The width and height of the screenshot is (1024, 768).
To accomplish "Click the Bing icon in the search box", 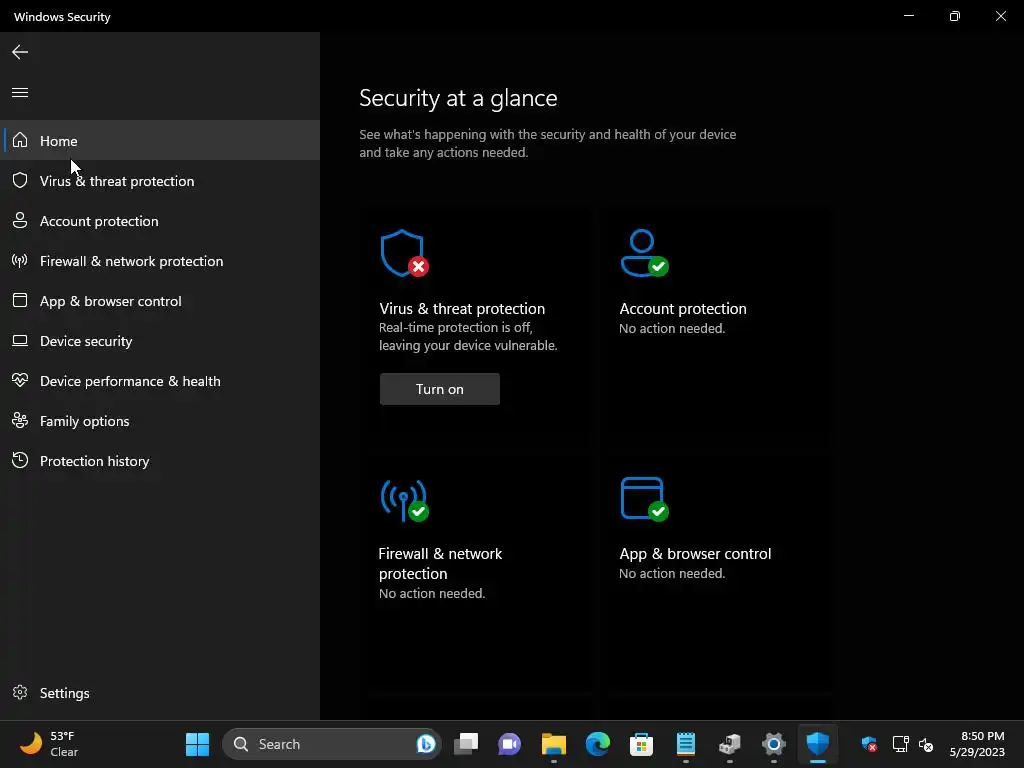I will [x=426, y=744].
